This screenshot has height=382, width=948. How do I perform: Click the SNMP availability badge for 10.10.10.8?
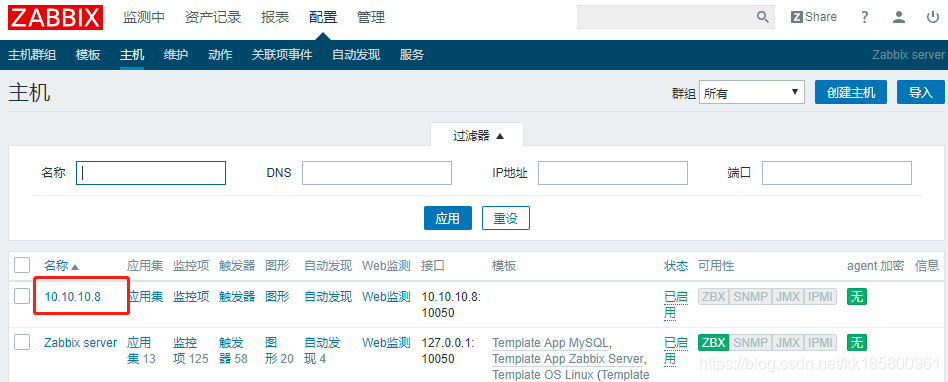pyautogui.click(x=750, y=297)
